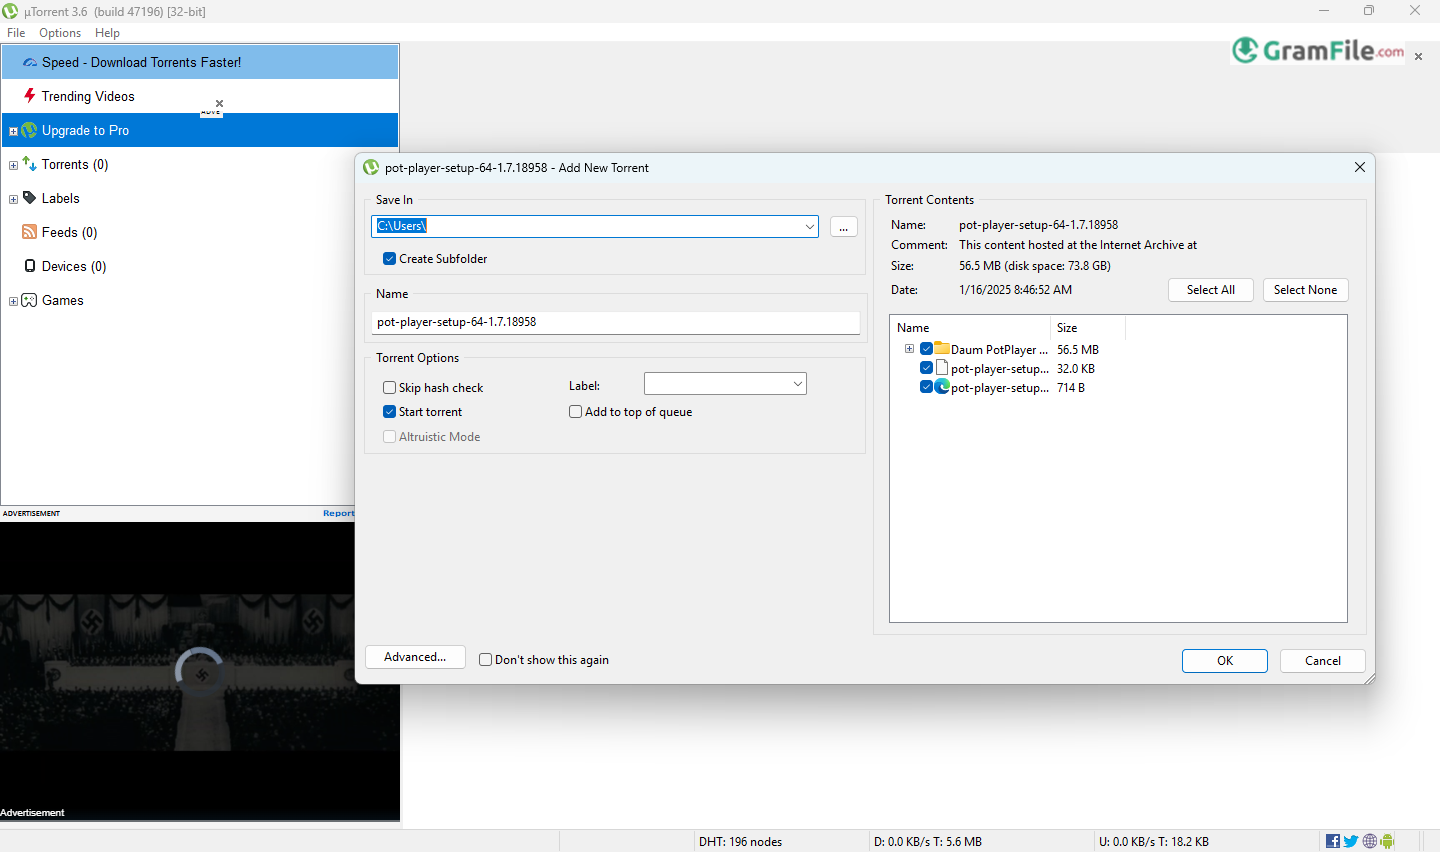The height and width of the screenshot is (852, 1440).
Task: Close the GramFile advertisement banner
Action: click(1418, 57)
